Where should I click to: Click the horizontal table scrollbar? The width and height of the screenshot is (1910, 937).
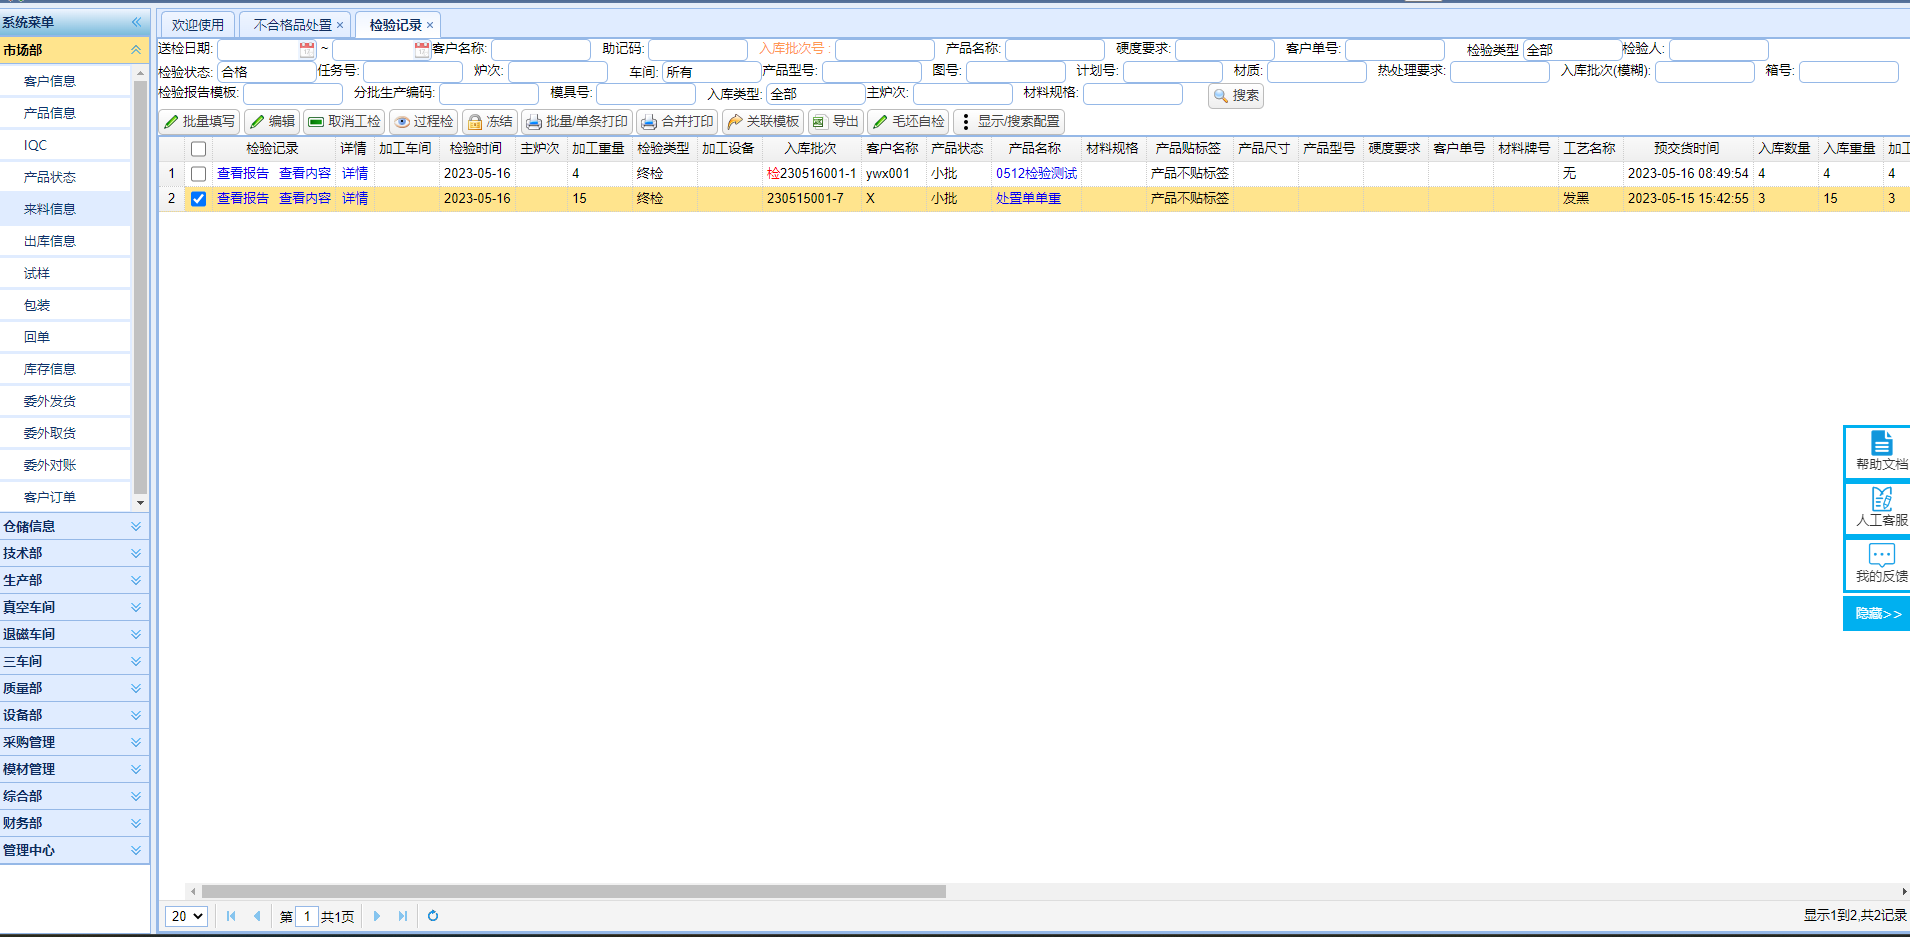574,891
